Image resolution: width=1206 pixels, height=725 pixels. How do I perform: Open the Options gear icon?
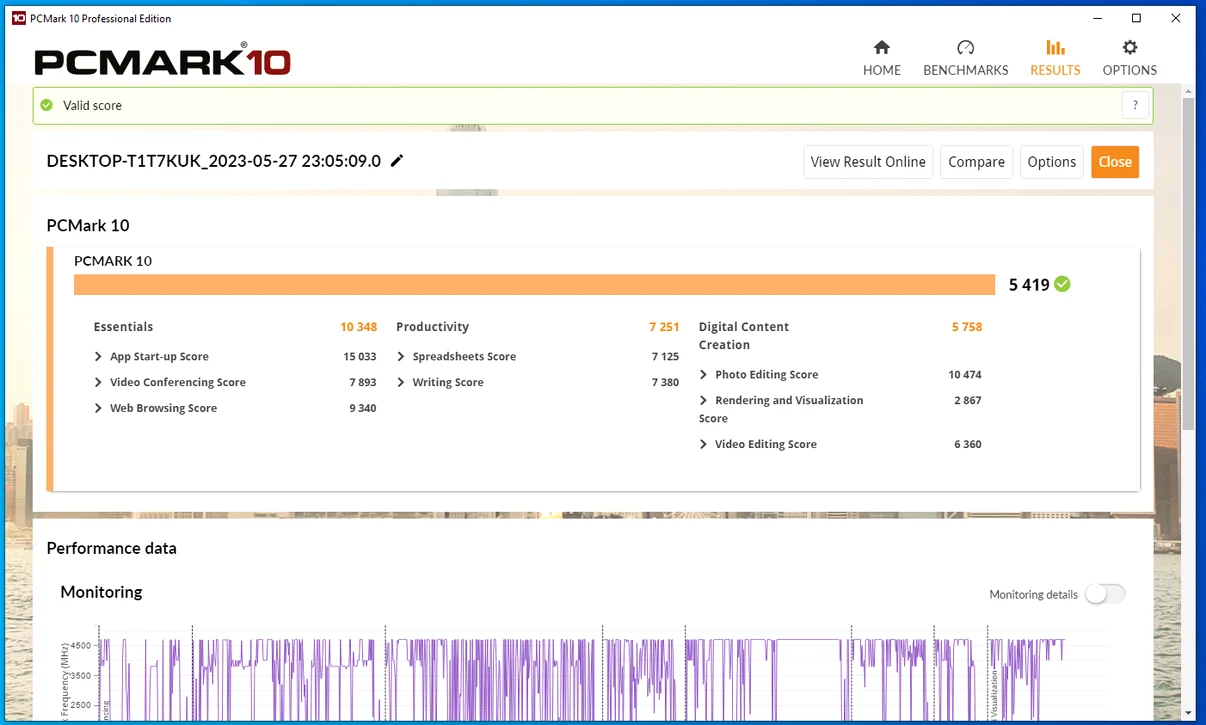pyautogui.click(x=1130, y=47)
